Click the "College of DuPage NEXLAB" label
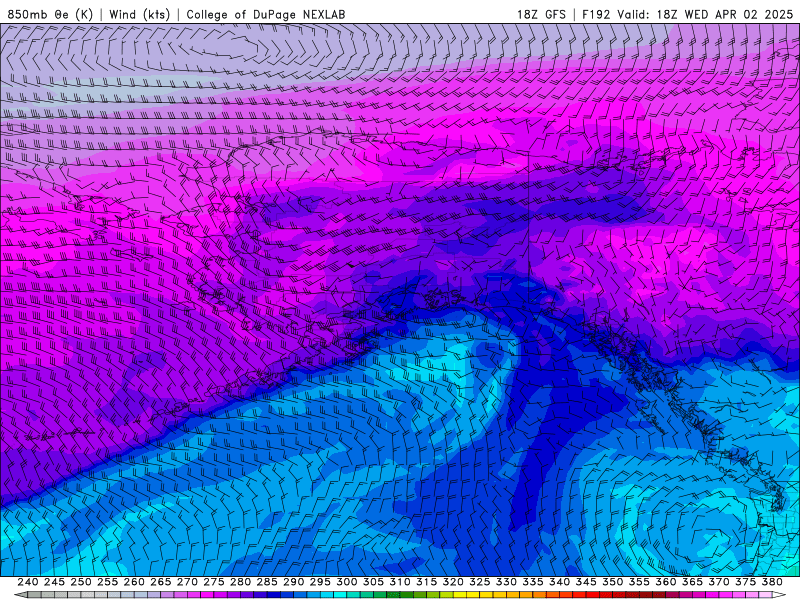 pos(266,14)
